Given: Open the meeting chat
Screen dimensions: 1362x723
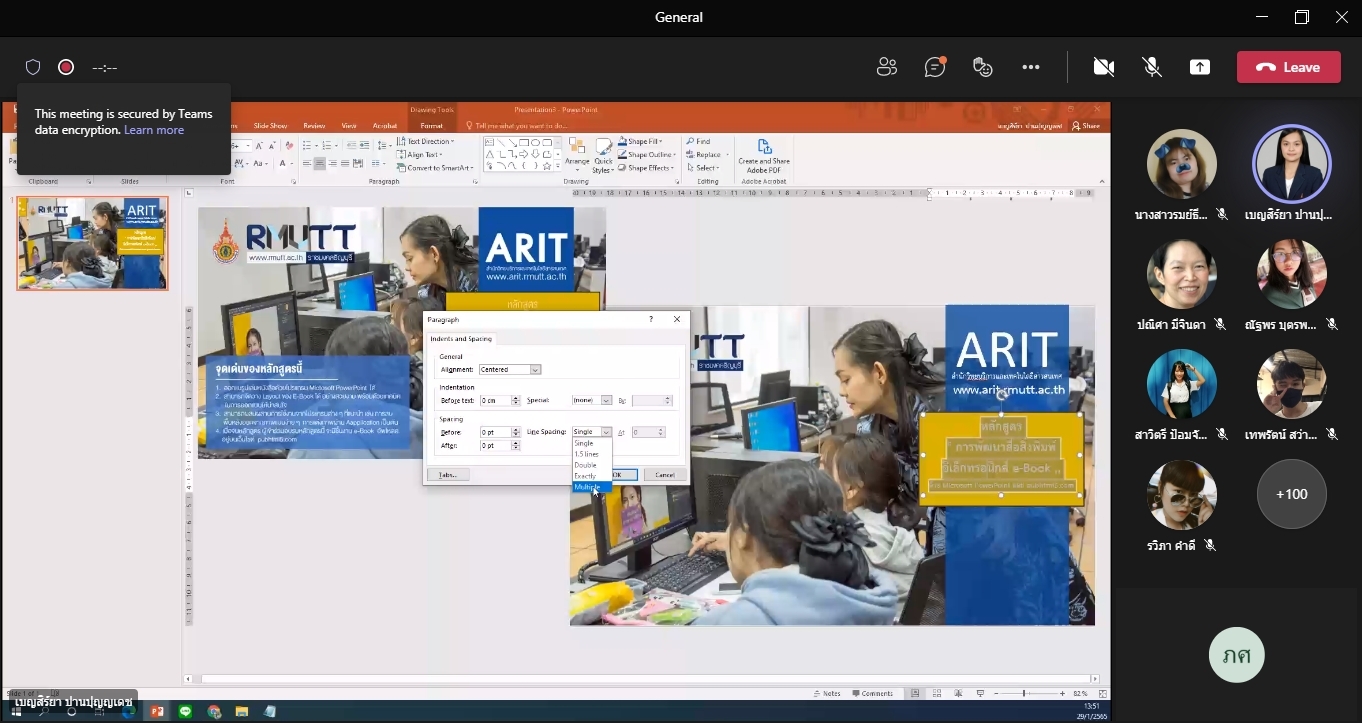Looking at the screenshot, I should (x=935, y=67).
